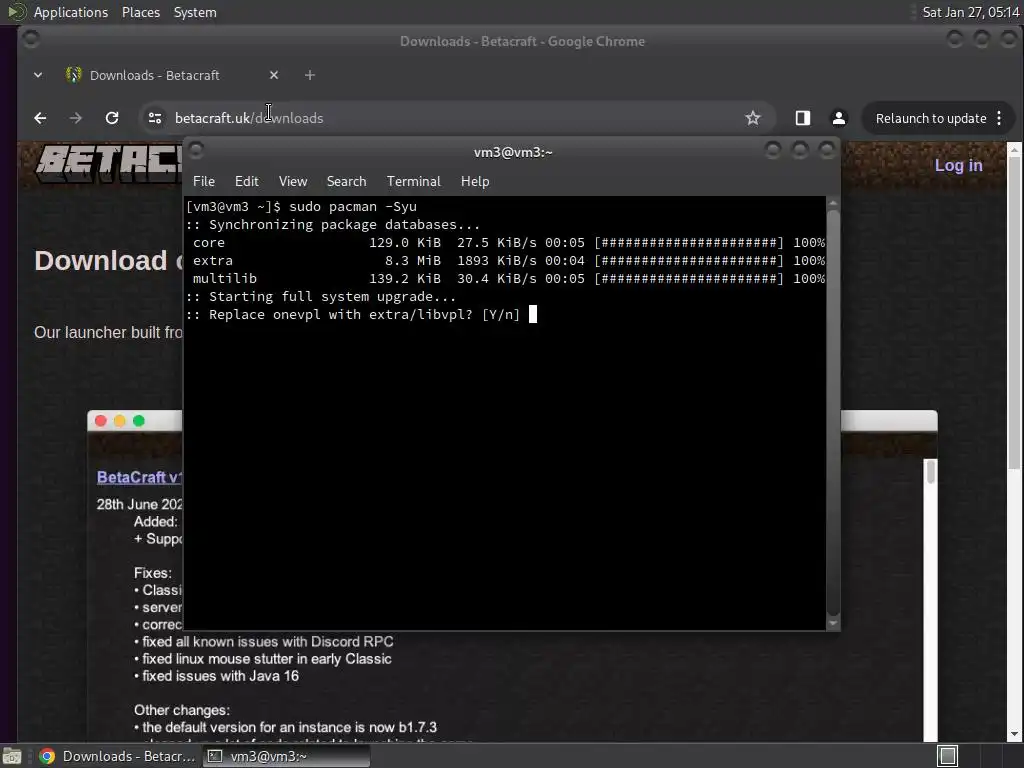Open Chrome three-dot menu
The image size is (1024, 768).
[x=999, y=118]
